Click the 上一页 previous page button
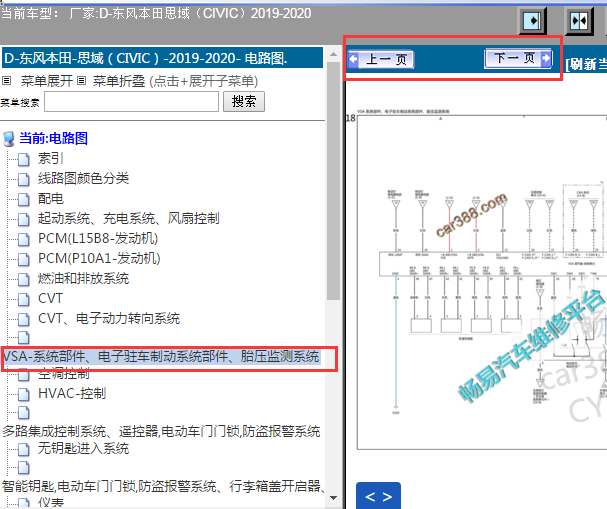Image resolution: width=607 pixels, height=509 pixels. click(x=381, y=59)
